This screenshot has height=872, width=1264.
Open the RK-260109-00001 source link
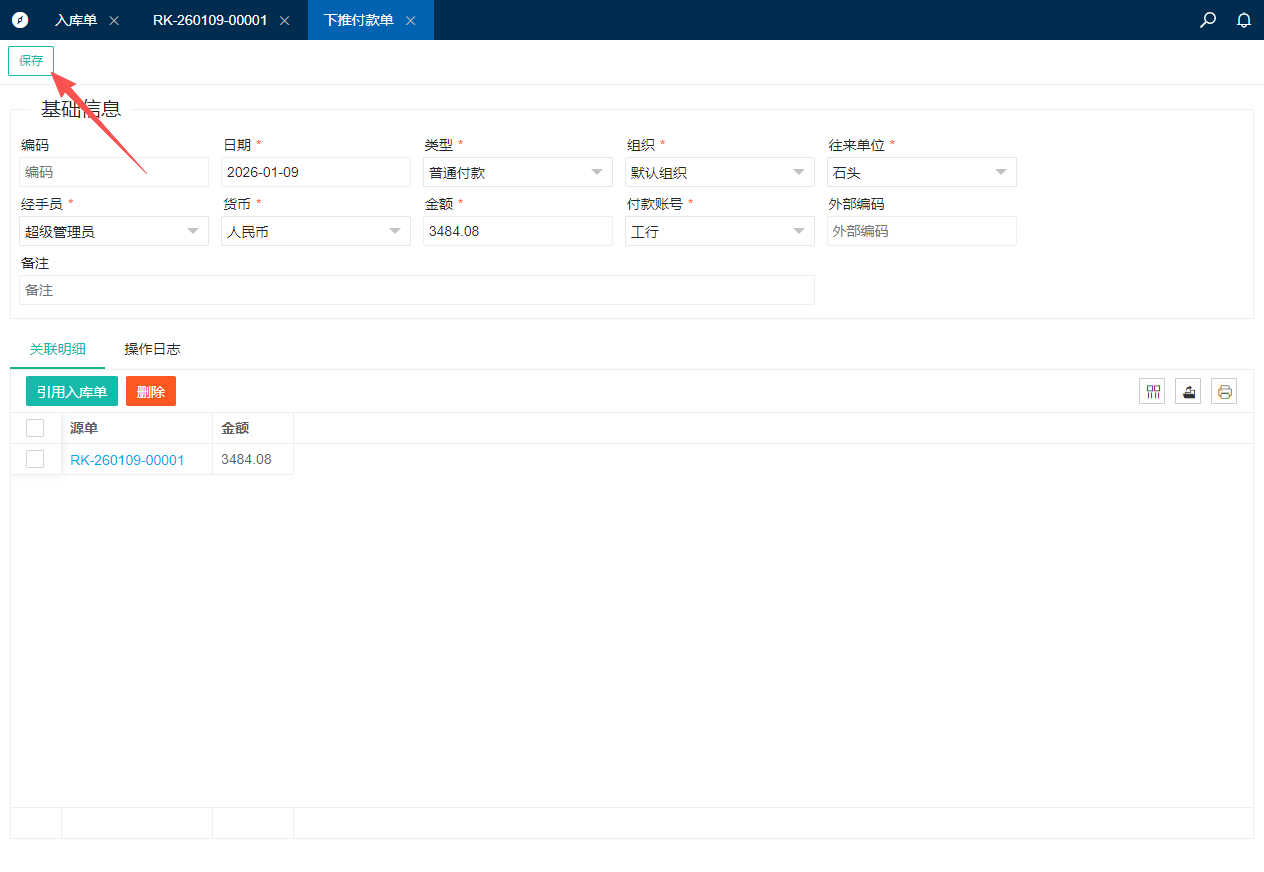[127, 460]
